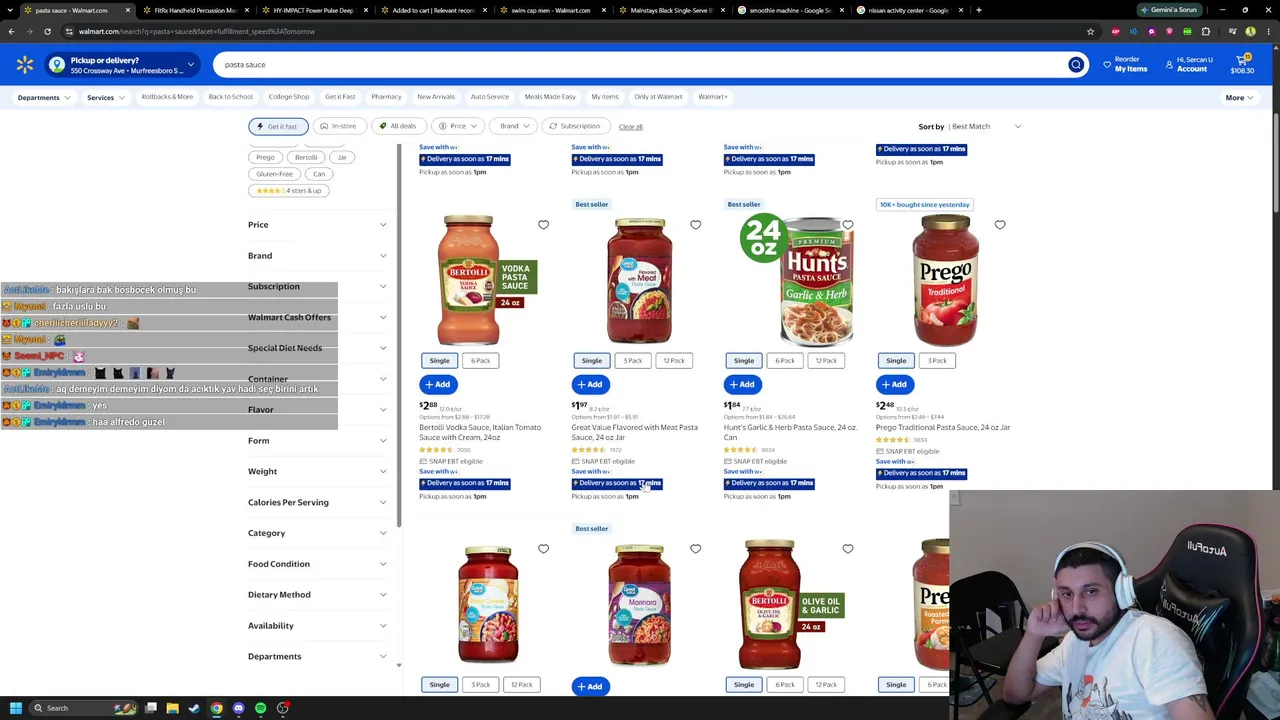Select 12 Pack for Great Value Meat sauce
Screen dimensions: 1280x720
[x=674, y=361]
